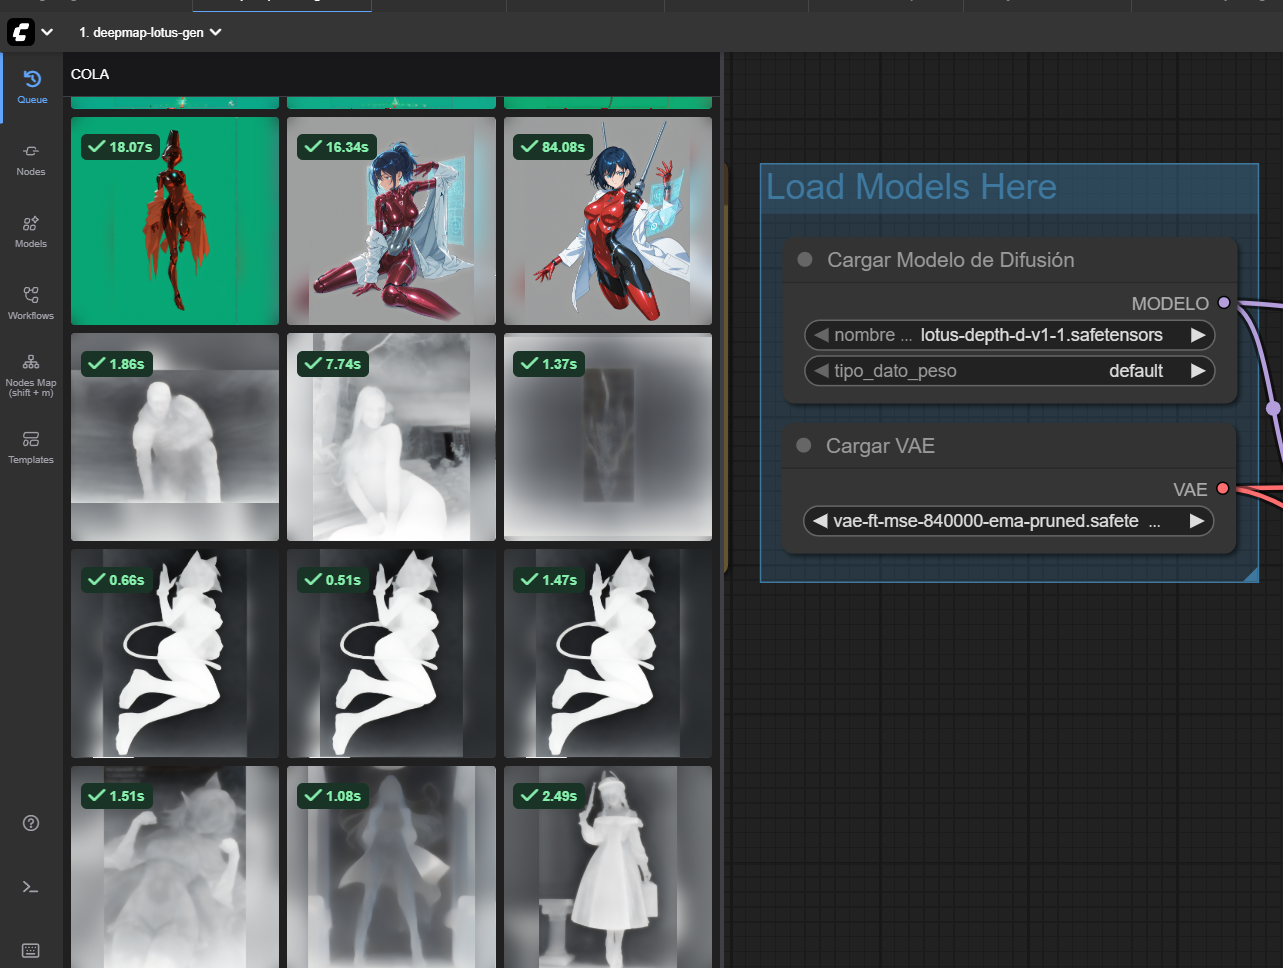Open the 18.07s green background thumbnail

coord(175,221)
